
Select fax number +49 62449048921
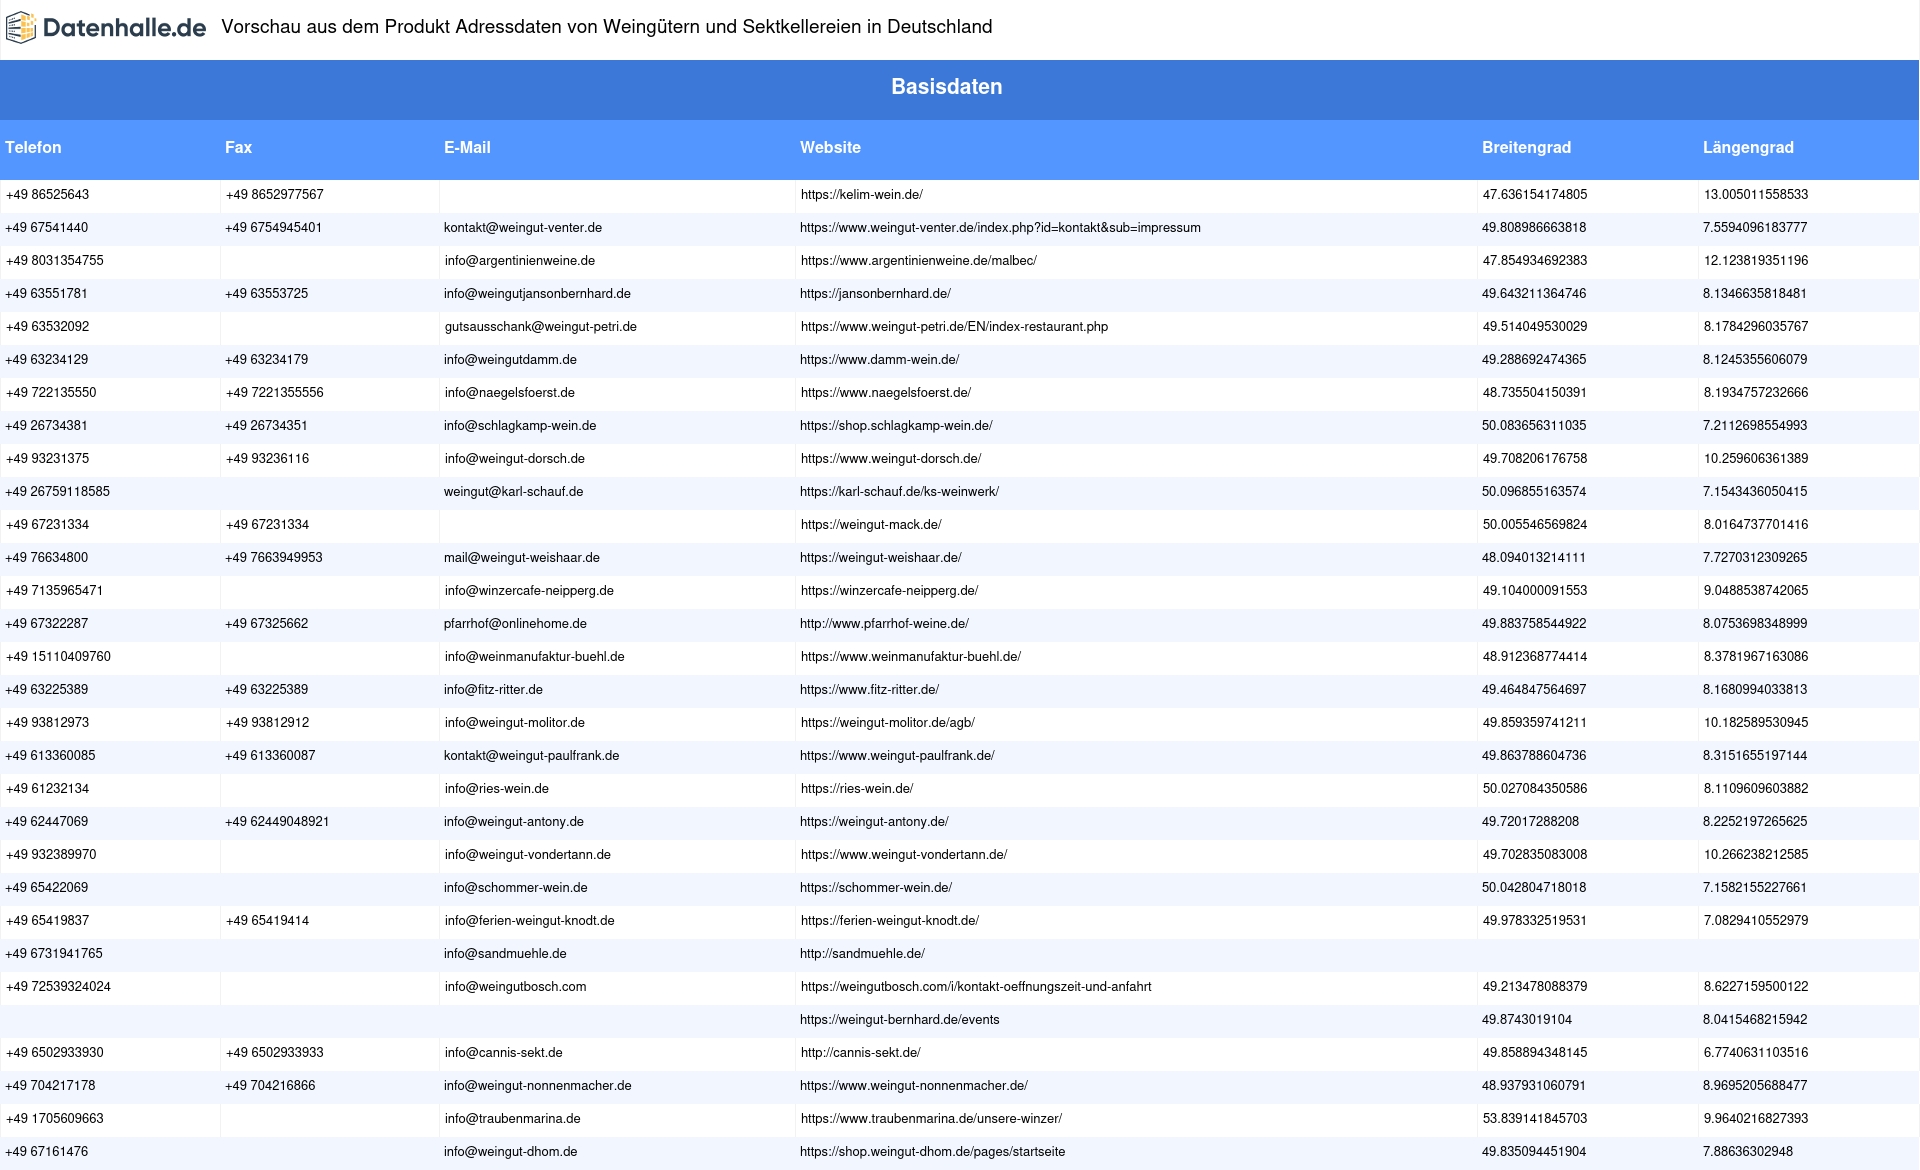277,822
